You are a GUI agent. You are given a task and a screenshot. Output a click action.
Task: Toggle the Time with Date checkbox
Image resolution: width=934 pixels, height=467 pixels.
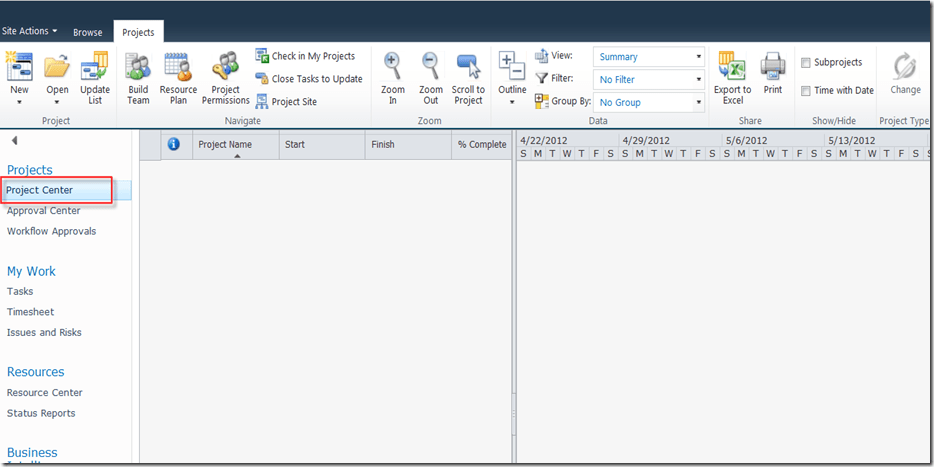click(x=806, y=91)
